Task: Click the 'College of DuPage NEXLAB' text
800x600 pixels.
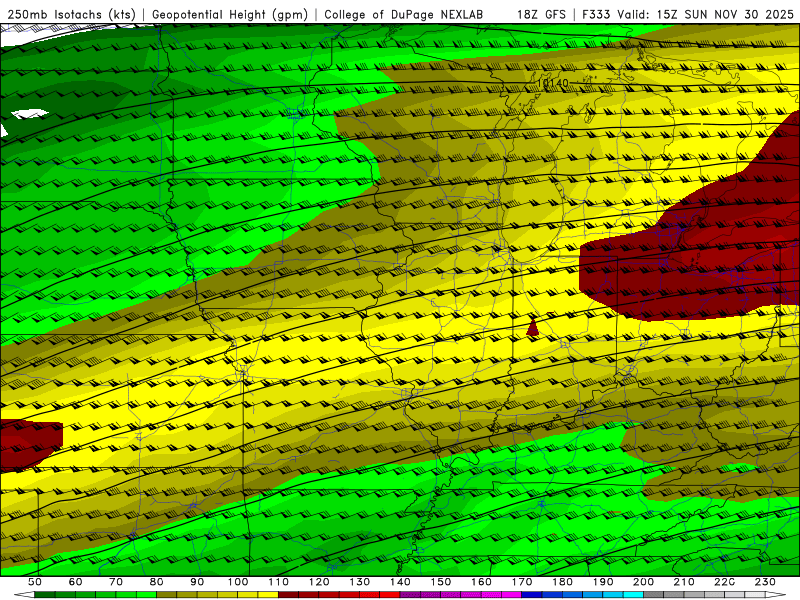Action: 404,15
